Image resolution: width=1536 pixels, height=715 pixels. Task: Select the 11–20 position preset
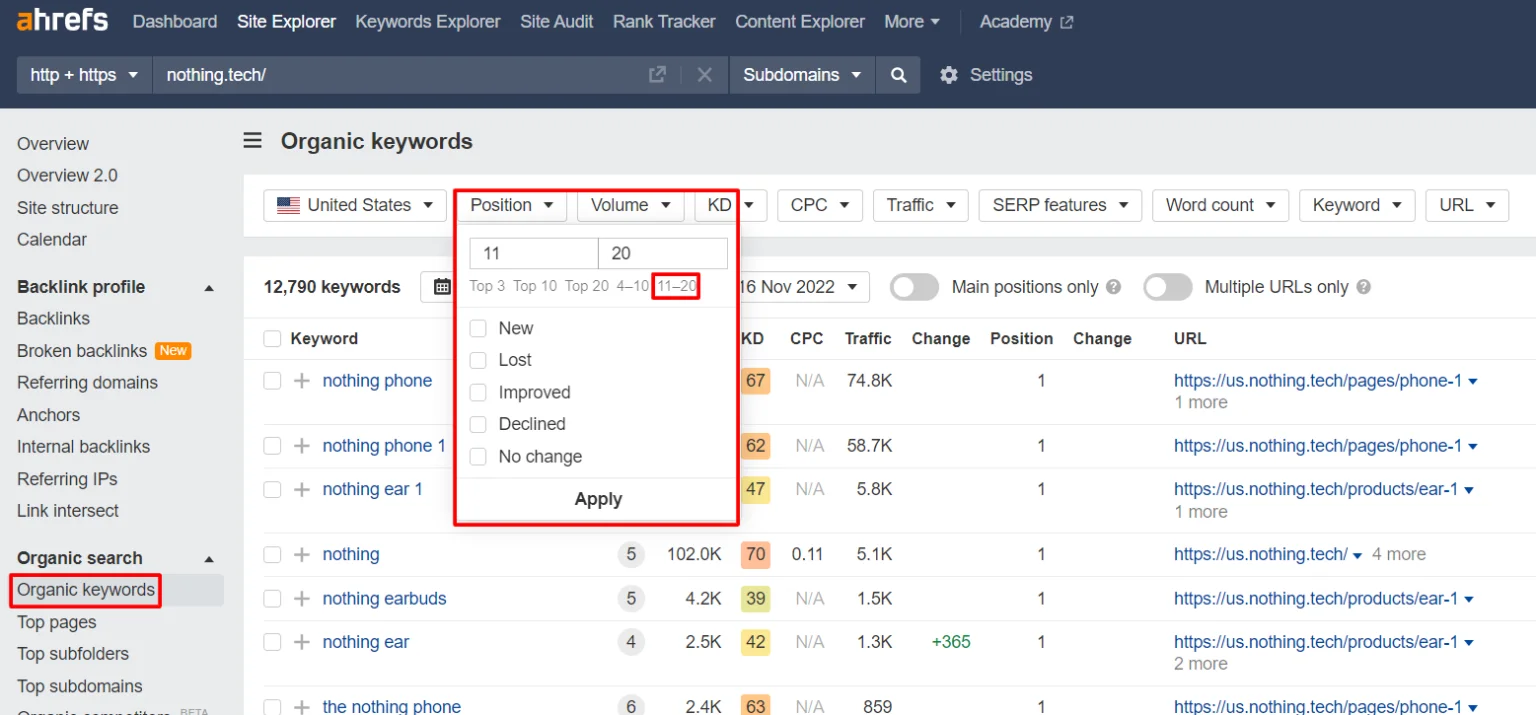click(x=677, y=286)
